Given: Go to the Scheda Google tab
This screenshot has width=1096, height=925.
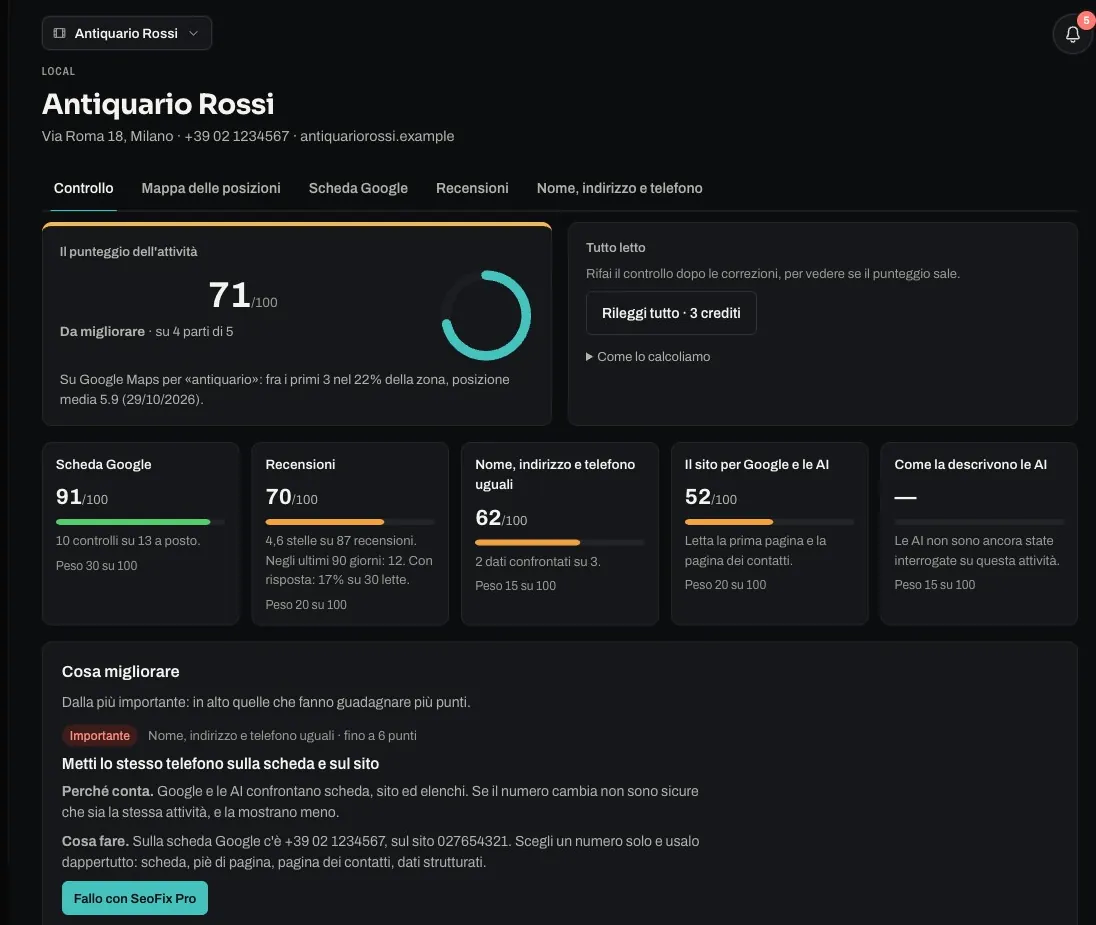Looking at the screenshot, I should tap(358, 188).
